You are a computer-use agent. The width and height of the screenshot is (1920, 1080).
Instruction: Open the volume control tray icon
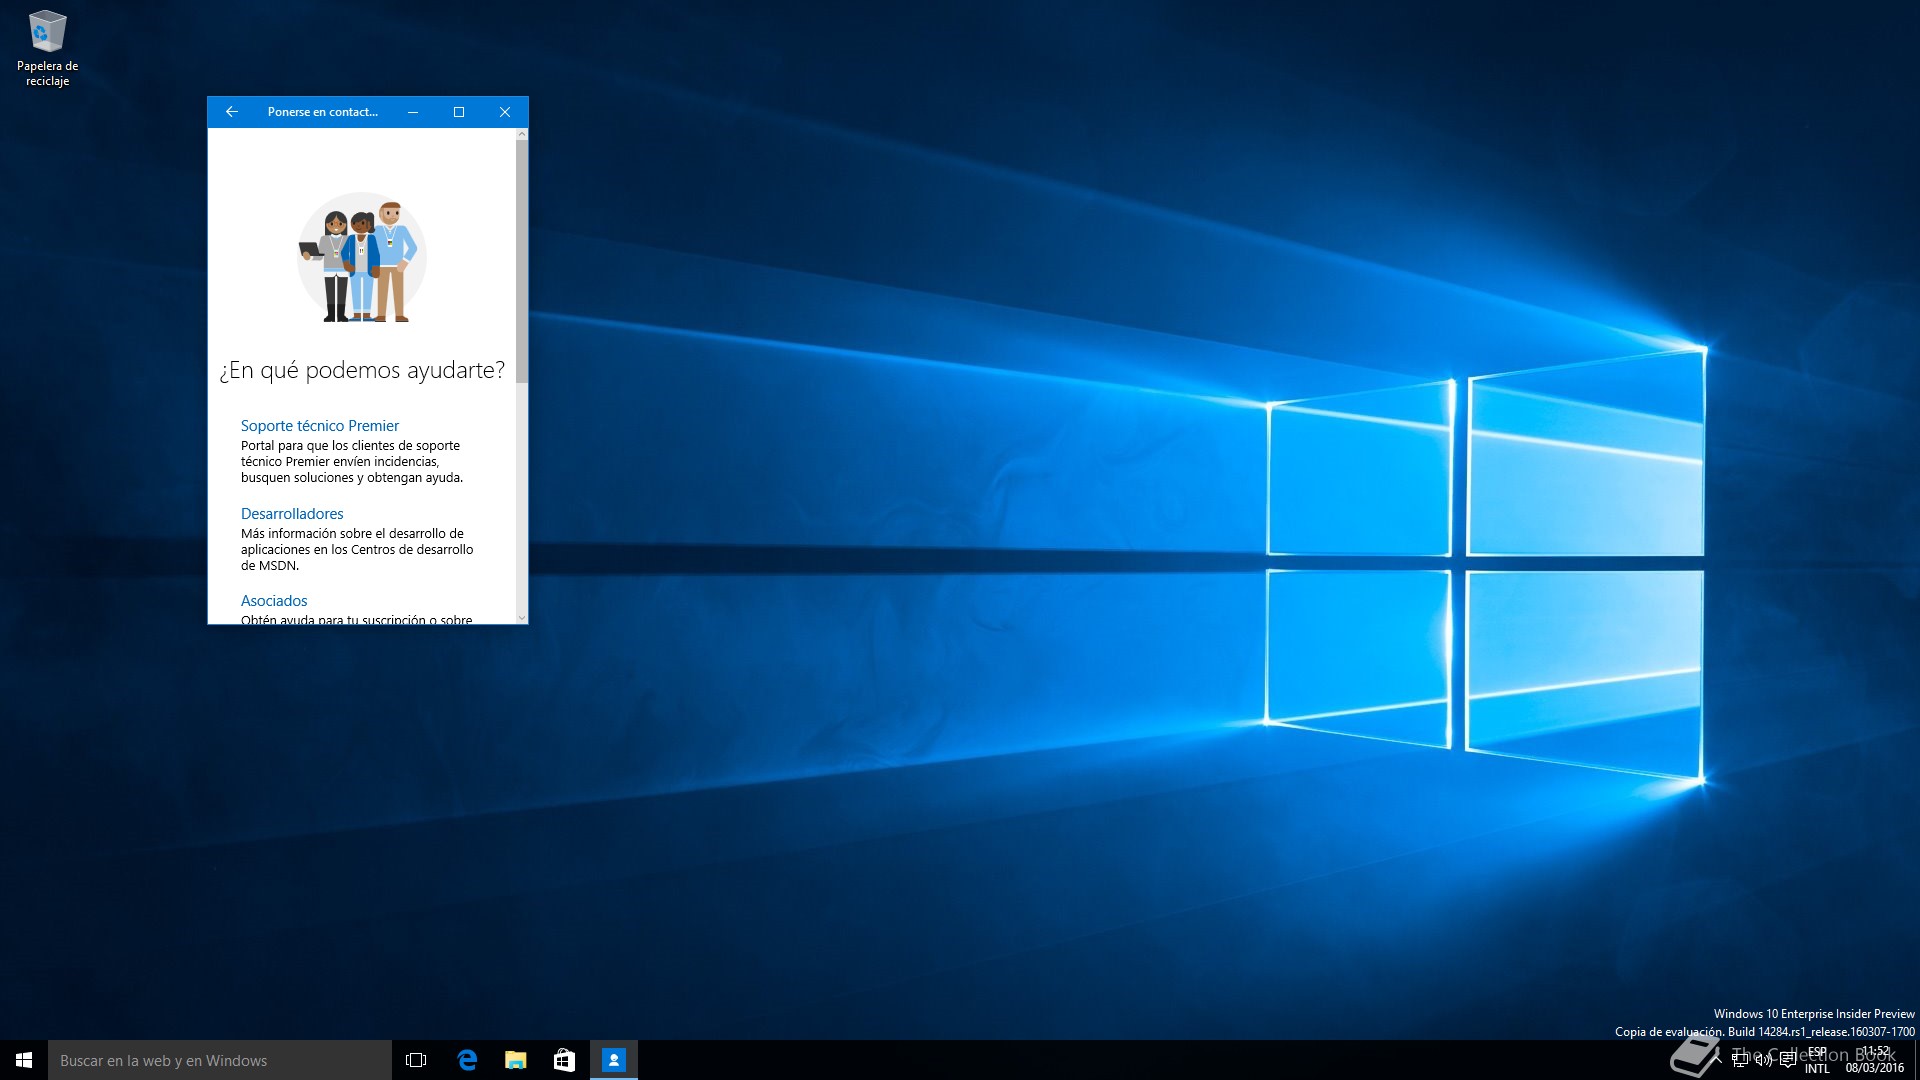[x=1764, y=1060]
